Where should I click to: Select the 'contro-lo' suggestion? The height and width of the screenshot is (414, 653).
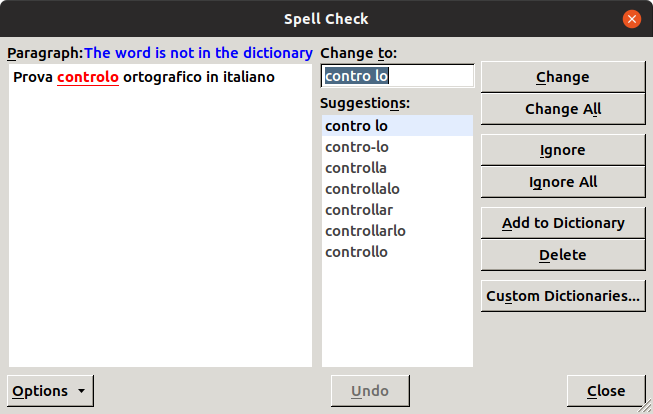click(x=357, y=147)
